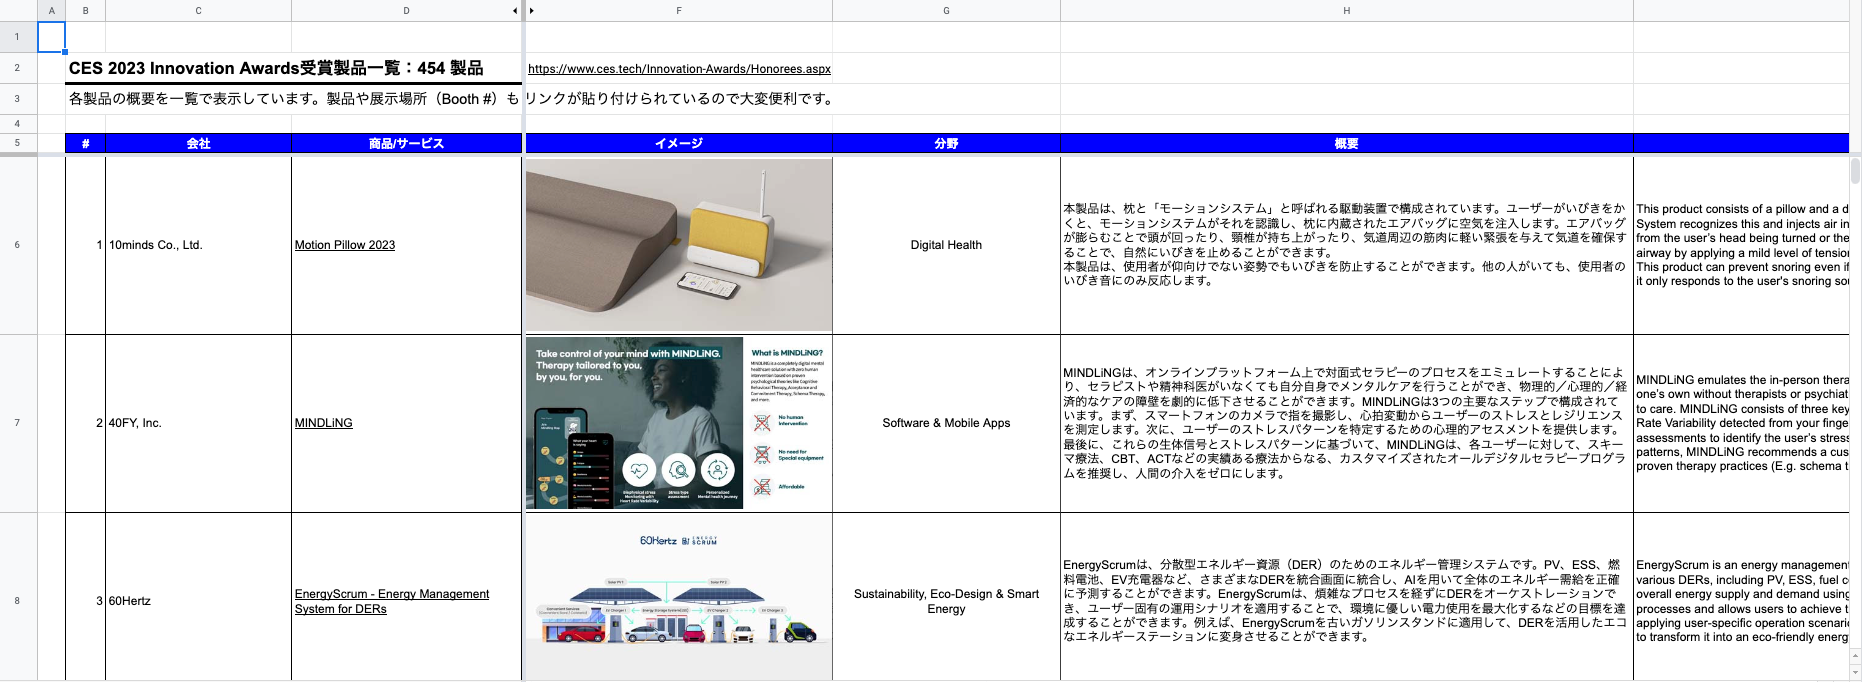Select the 60Hertz EnergyScrum diagram image
The height and width of the screenshot is (682, 1863).
[679, 597]
